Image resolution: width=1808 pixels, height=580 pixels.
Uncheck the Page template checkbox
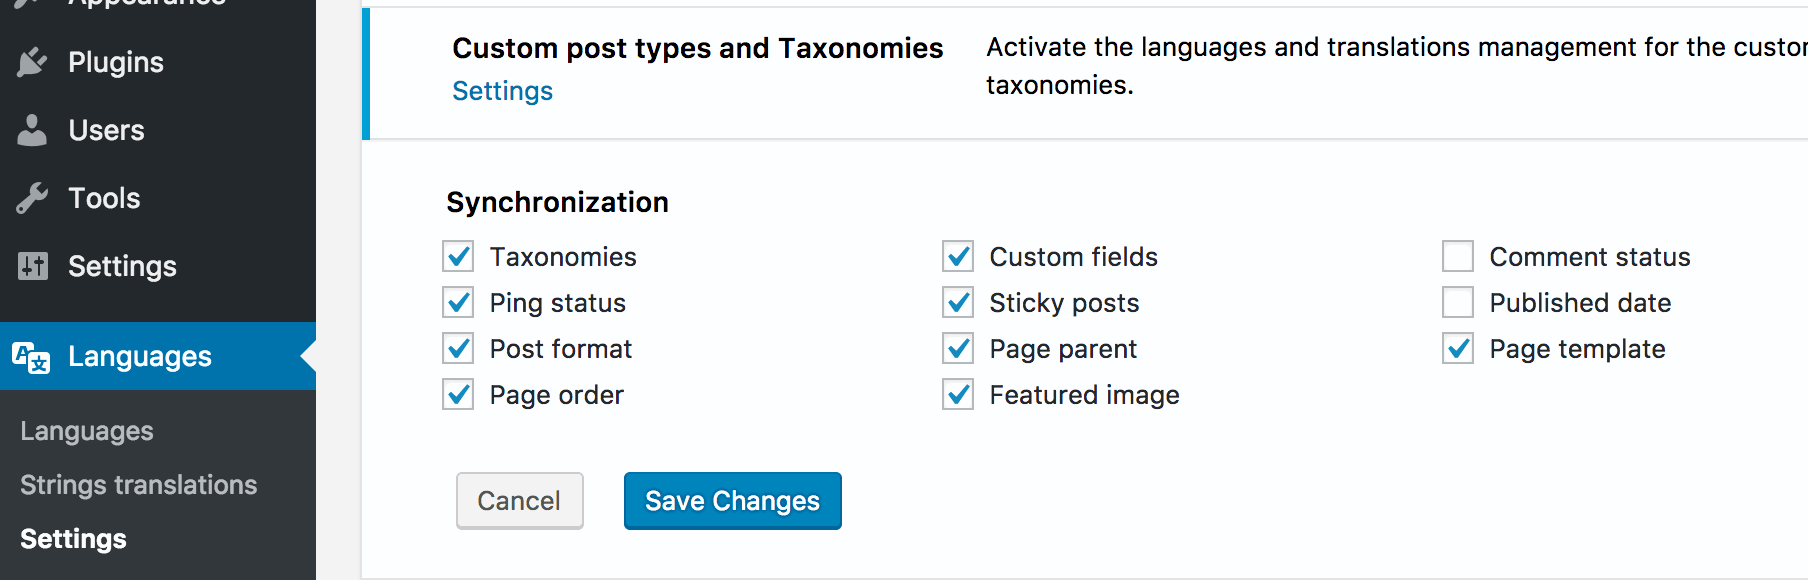coord(1457,348)
